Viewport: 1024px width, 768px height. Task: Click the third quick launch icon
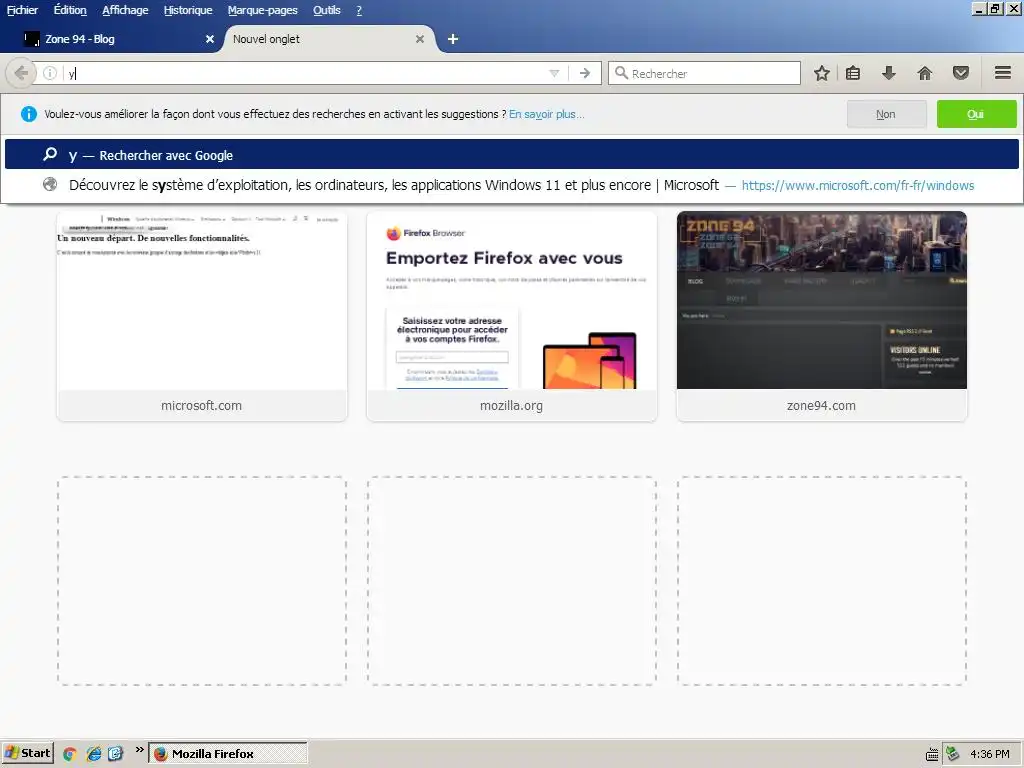click(115, 754)
